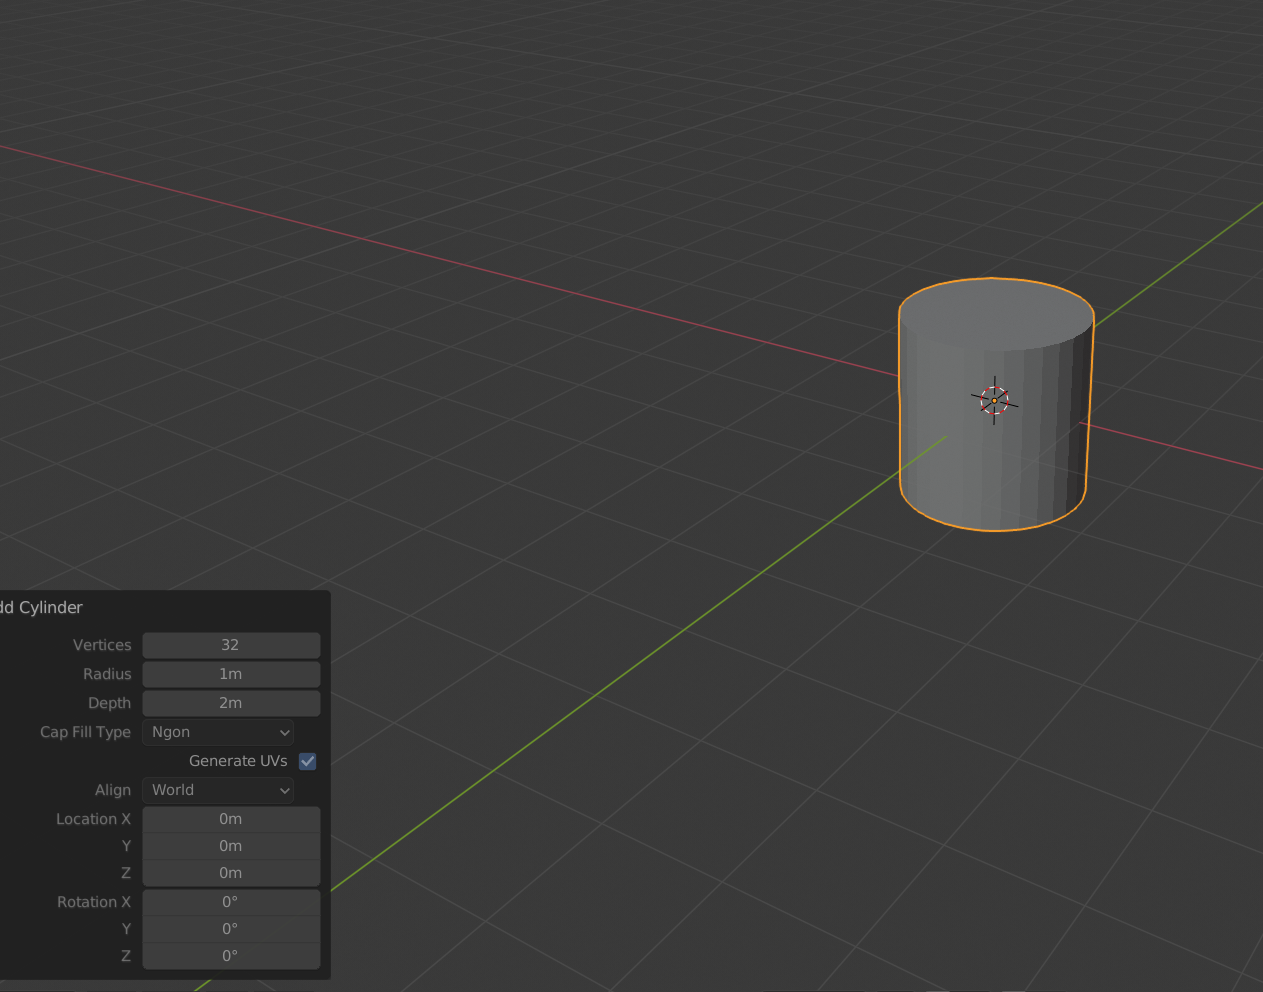Click the Location Z field
1263x992 pixels.
point(231,872)
